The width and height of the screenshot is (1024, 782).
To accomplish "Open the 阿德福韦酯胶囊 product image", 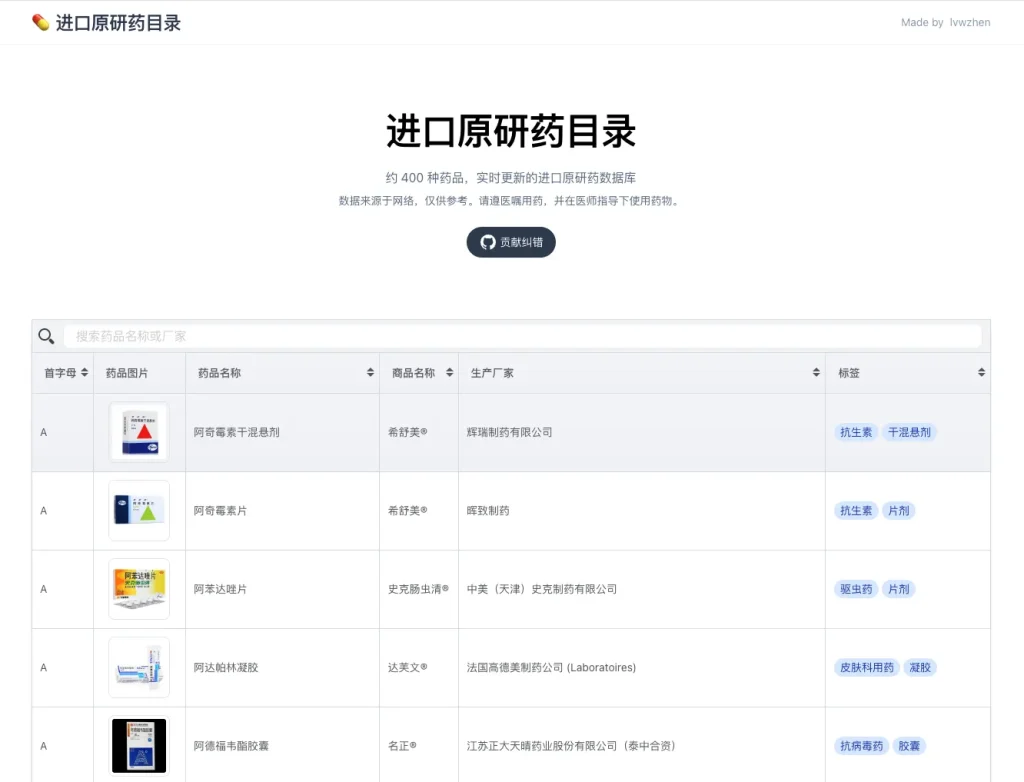I will point(139,745).
